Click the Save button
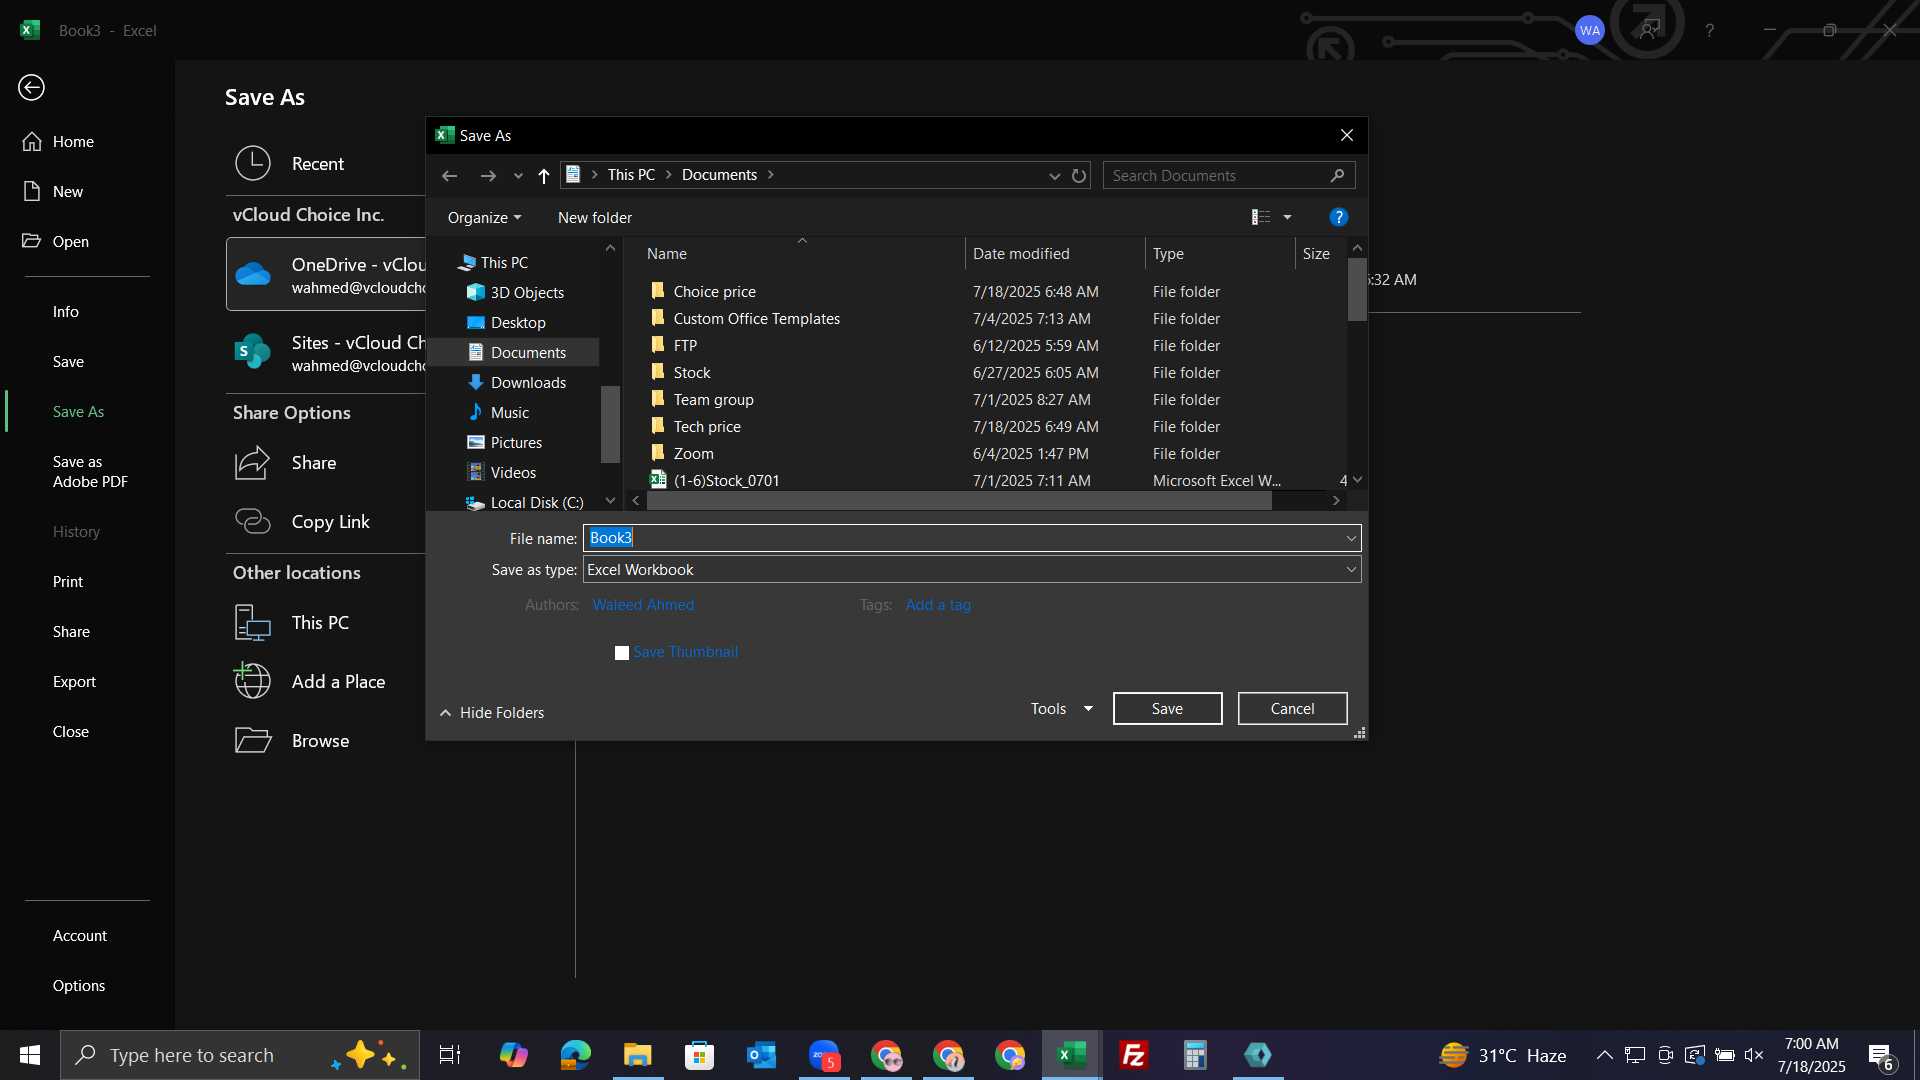 coord(1167,708)
